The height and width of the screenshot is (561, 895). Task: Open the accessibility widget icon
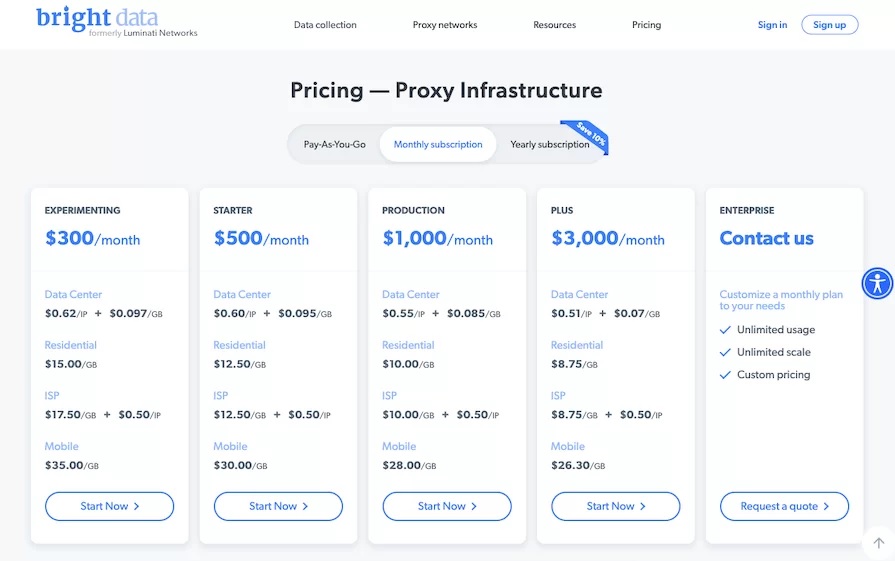pos(877,283)
